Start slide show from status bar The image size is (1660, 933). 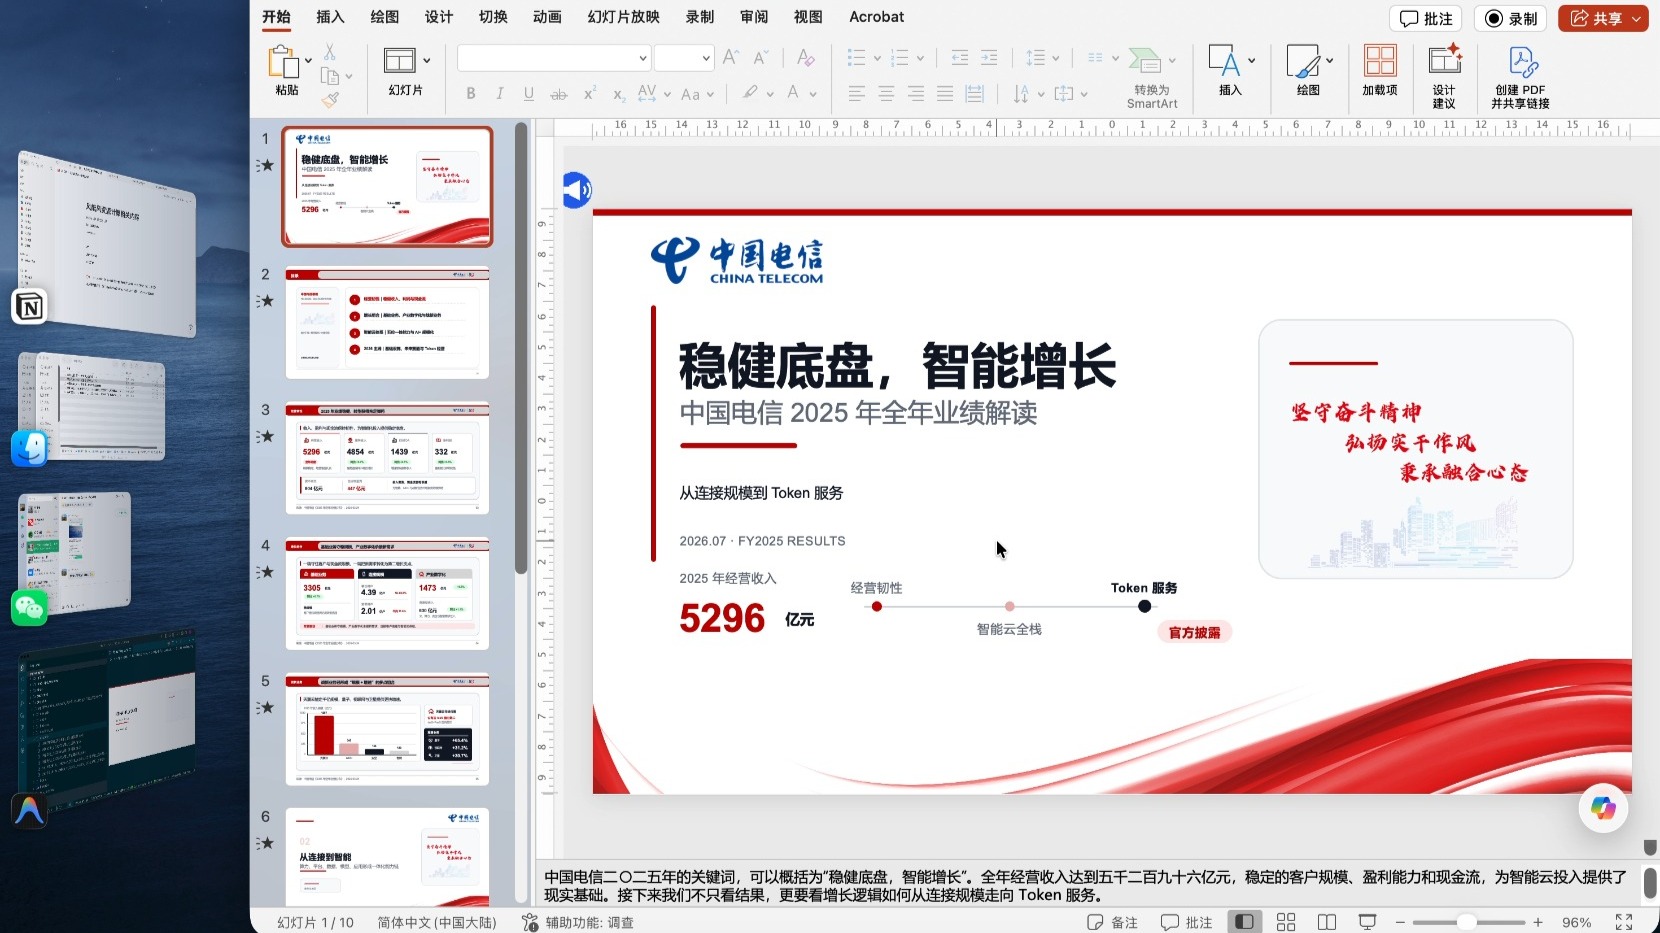click(1367, 922)
